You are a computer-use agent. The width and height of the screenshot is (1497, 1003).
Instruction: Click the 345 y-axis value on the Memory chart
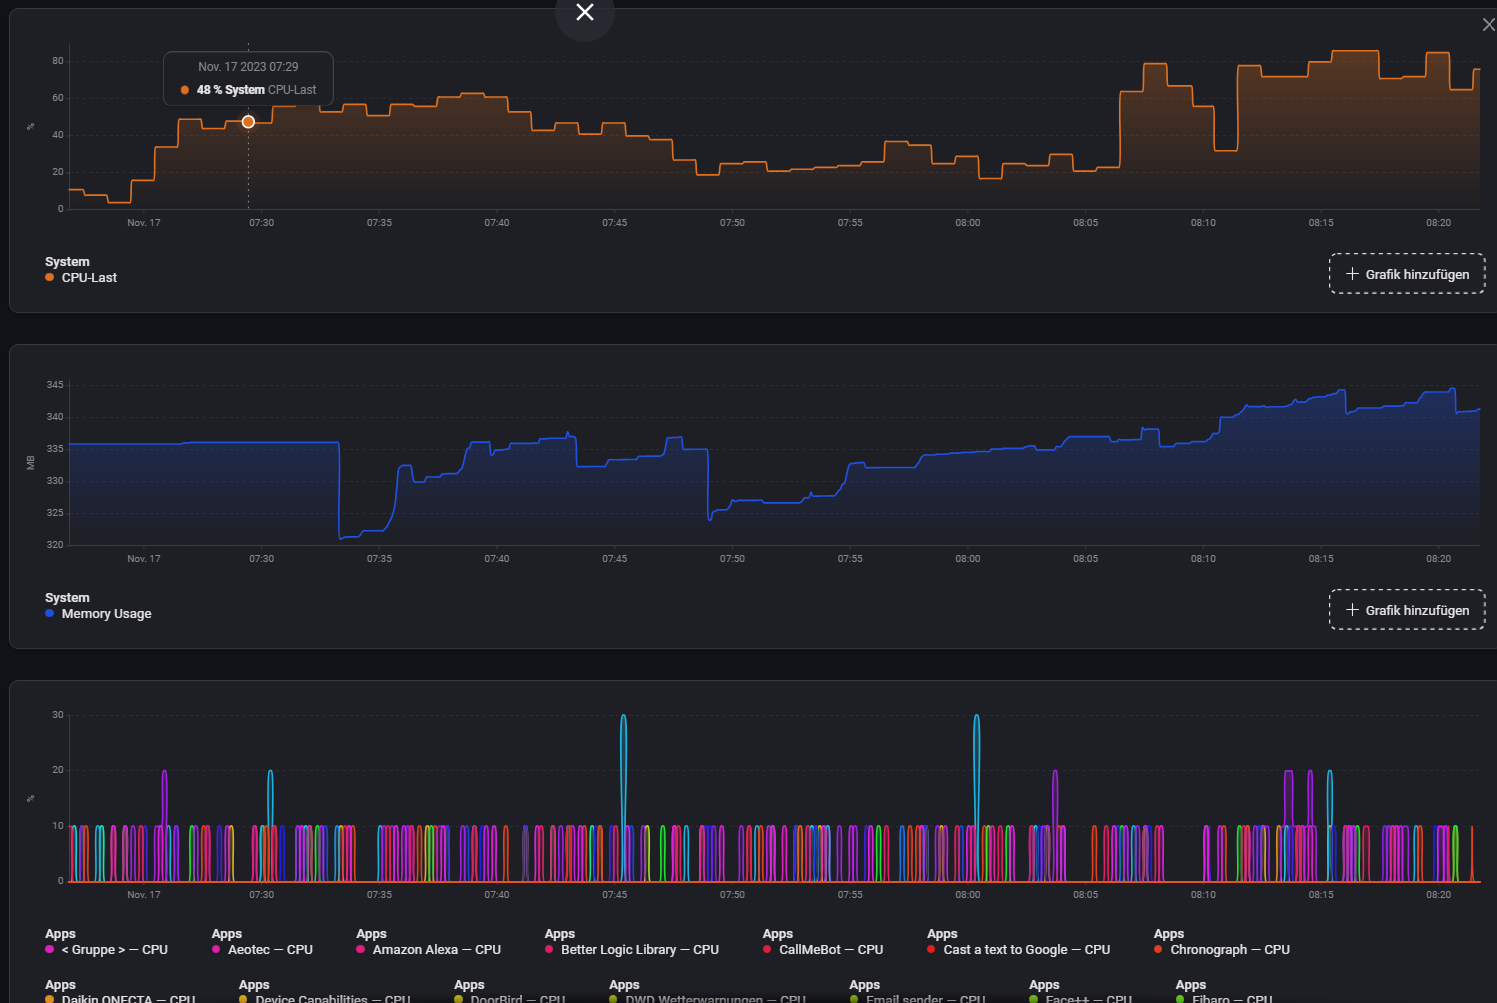tap(55, 385)
